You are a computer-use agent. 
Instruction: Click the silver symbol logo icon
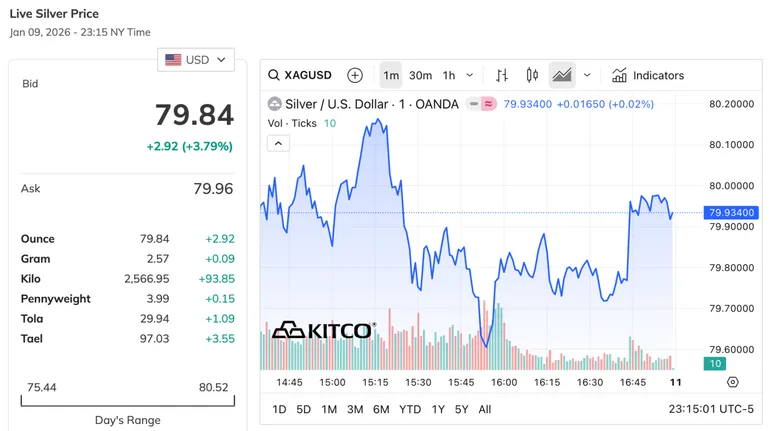(x=275, y=104)
